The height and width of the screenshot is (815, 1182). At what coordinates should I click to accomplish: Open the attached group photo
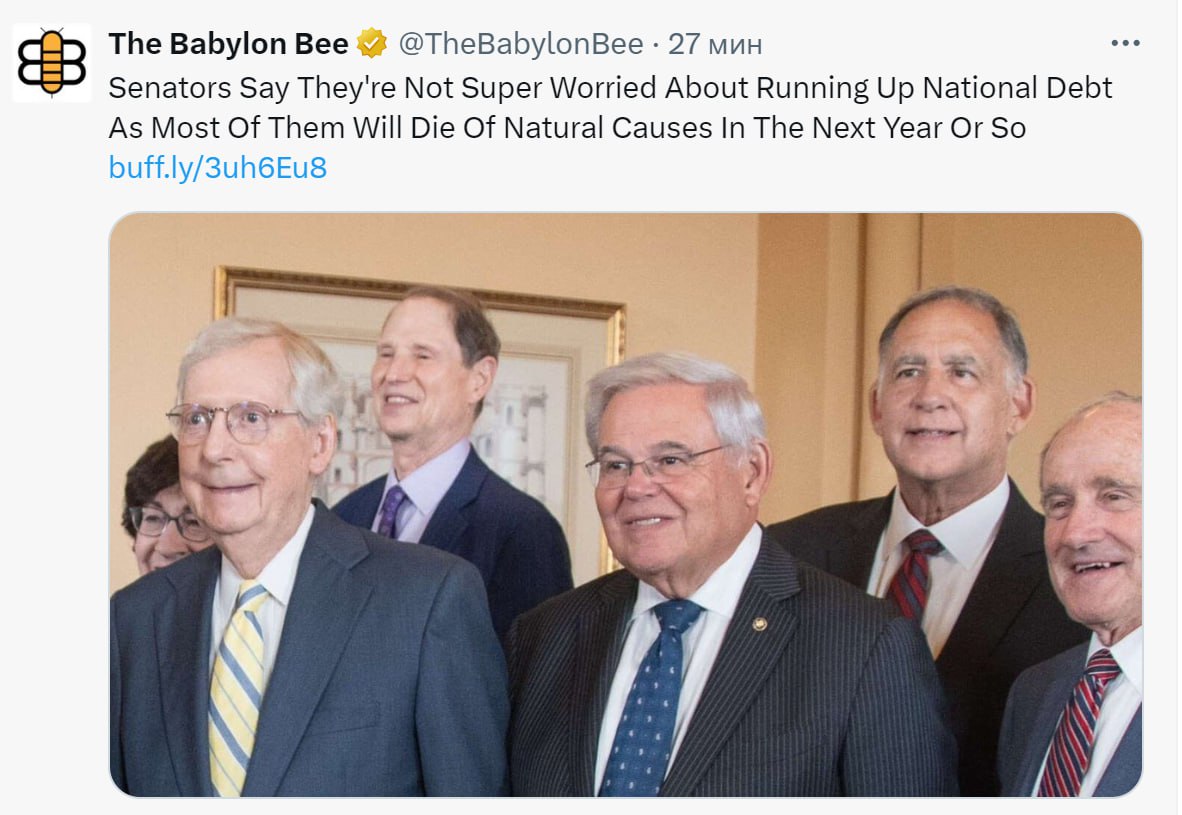coord(626,504)
